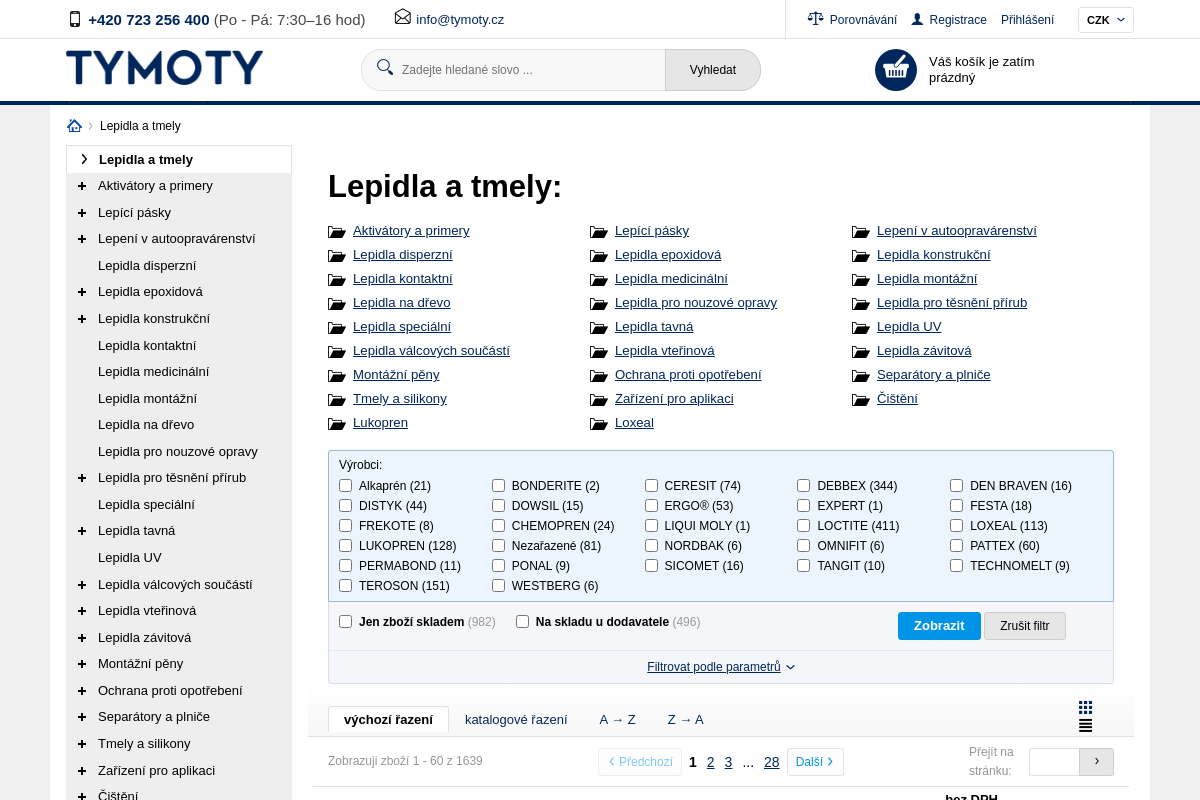
Task: Expand Montážní pěny sidebar plus
Action: point(82,664)
